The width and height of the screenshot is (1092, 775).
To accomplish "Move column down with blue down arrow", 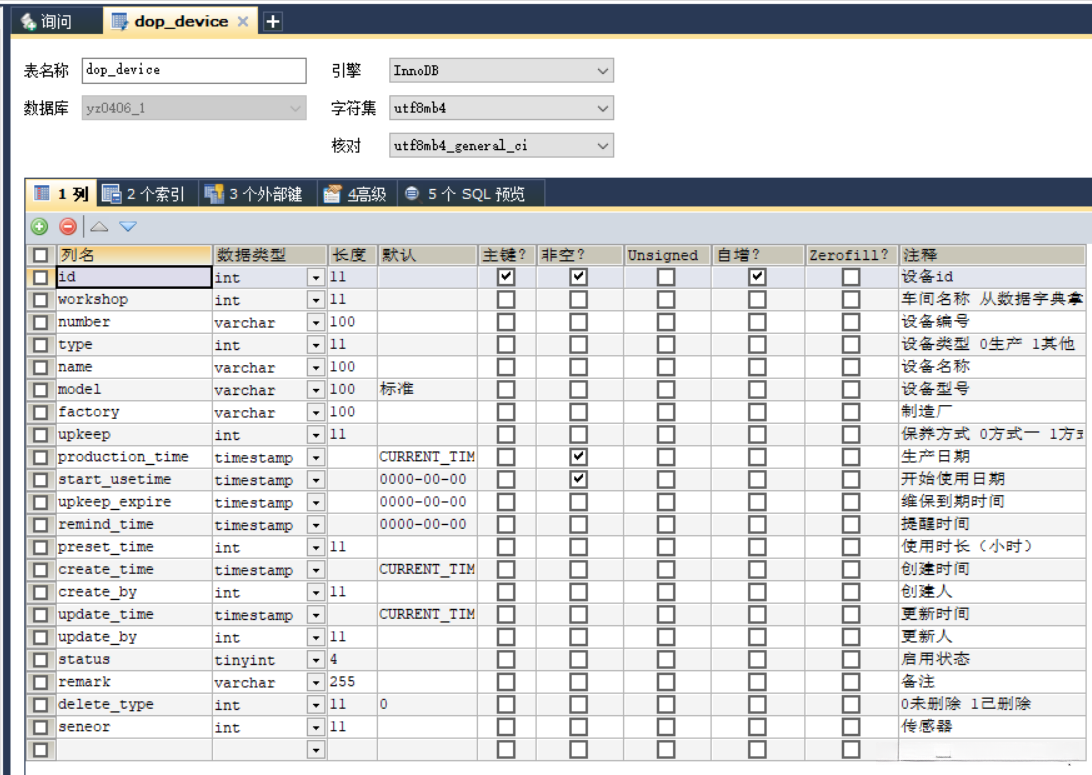I will point(128,226).
